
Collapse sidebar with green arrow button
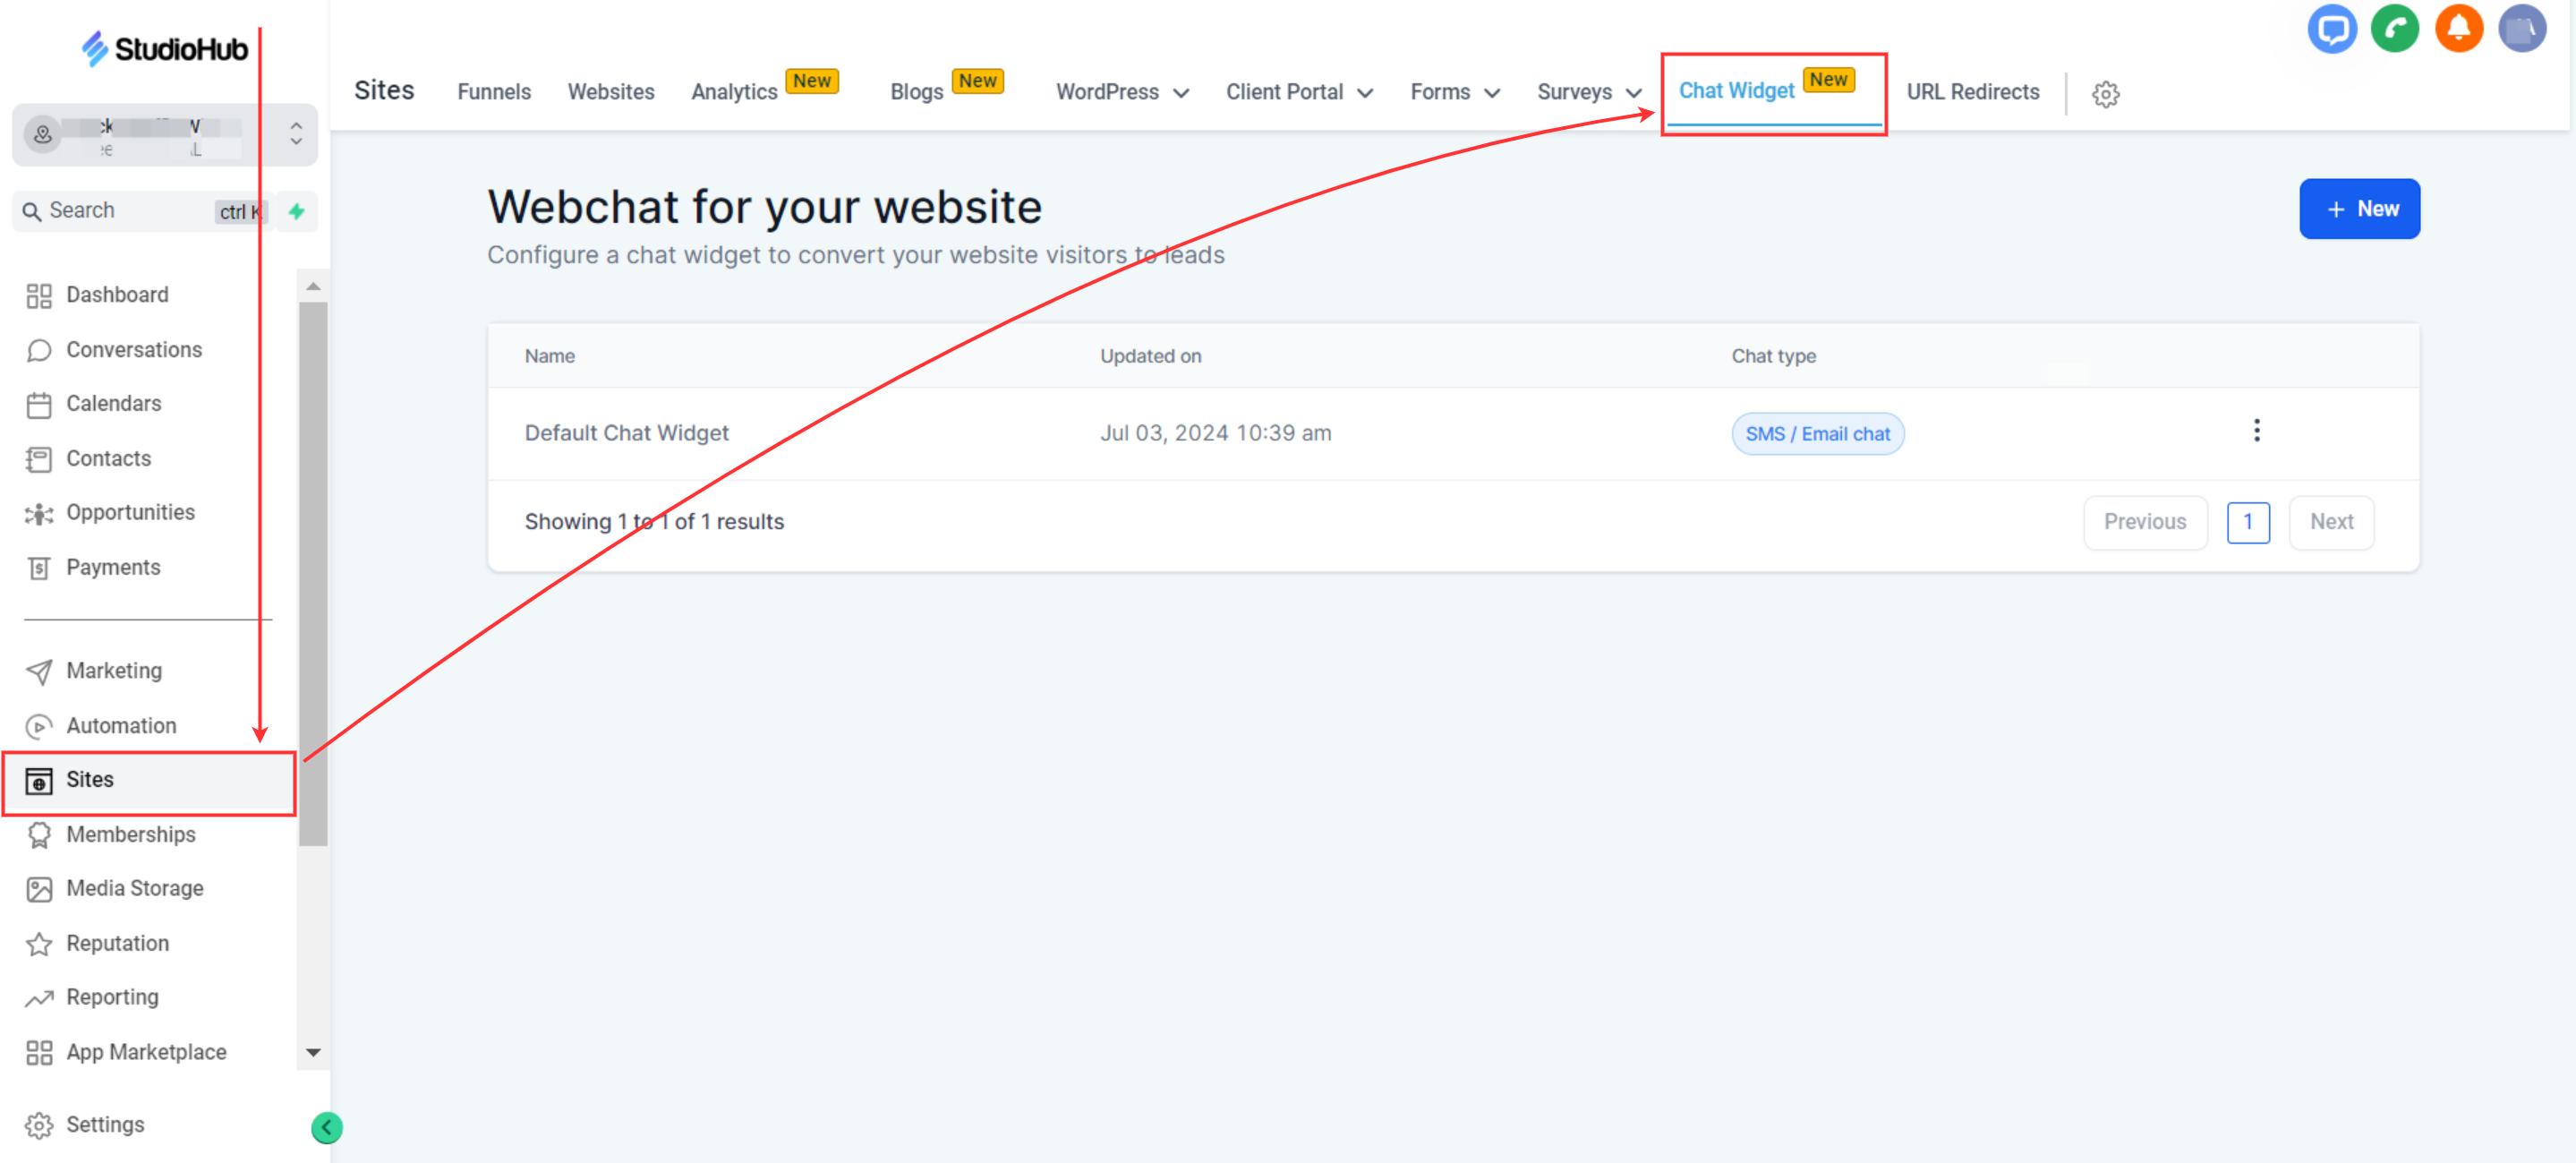pyautogui.click(x=326, y=1127)
